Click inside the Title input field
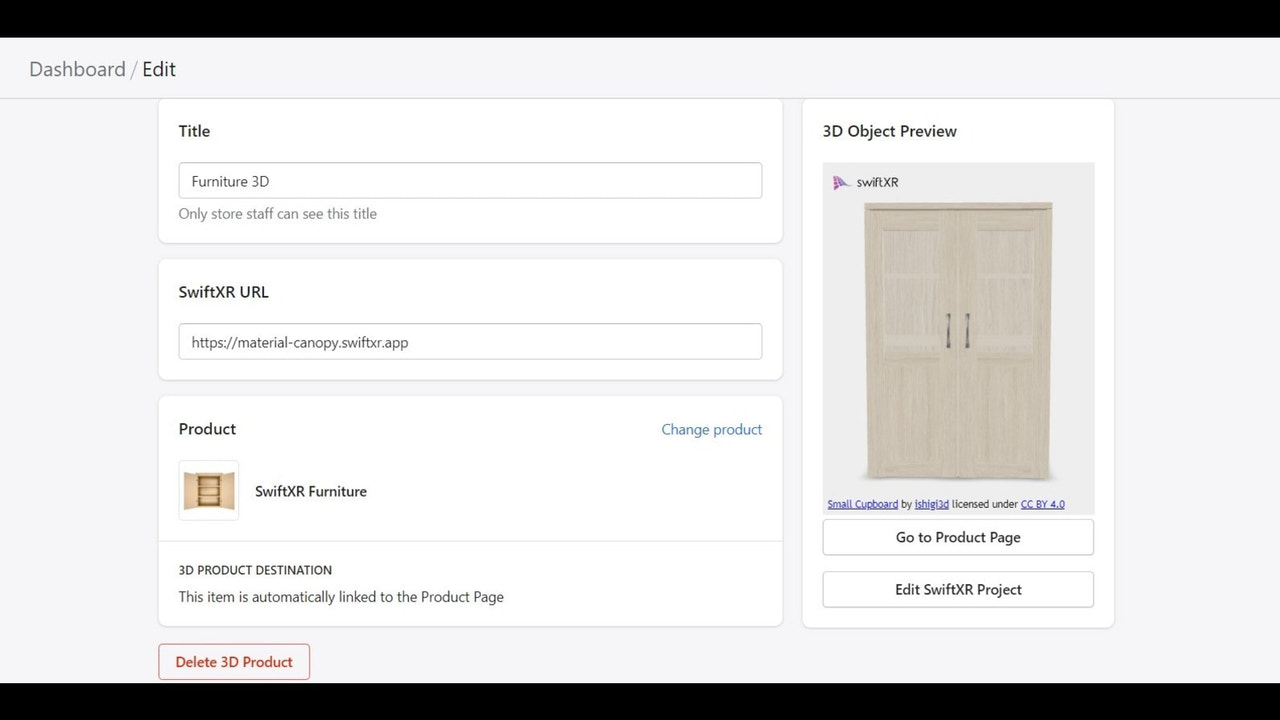The height and width of the screenshot is (720, 1280). [x=470, y=180]
